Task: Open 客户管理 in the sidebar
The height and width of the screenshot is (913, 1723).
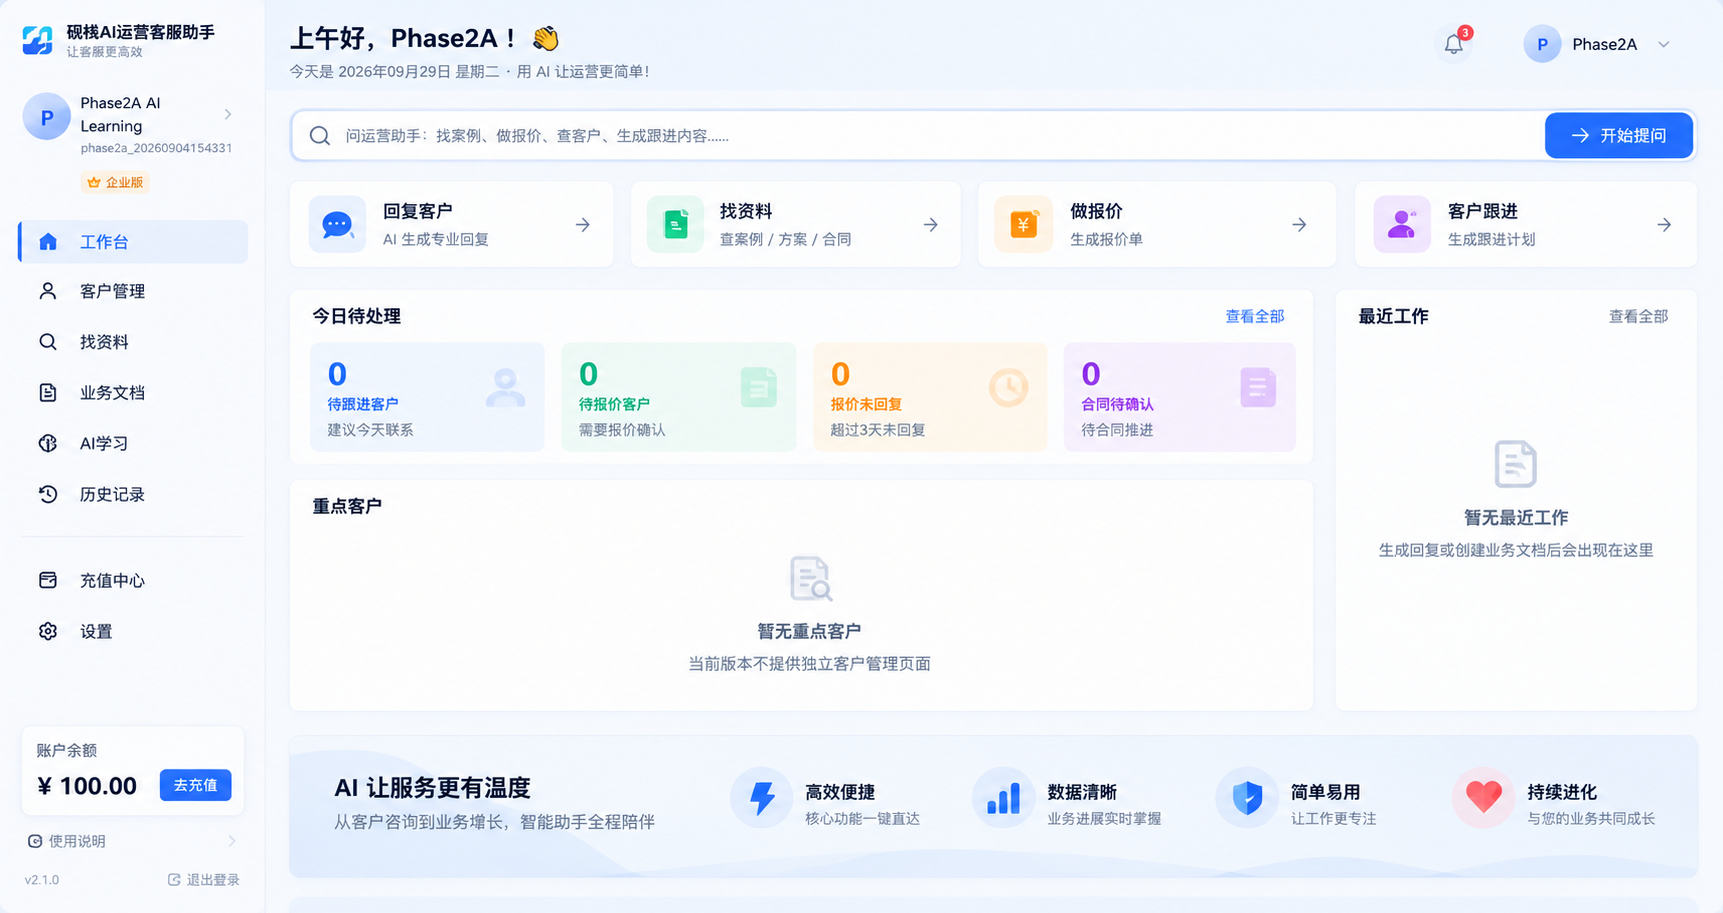Action: pos(133,291)
